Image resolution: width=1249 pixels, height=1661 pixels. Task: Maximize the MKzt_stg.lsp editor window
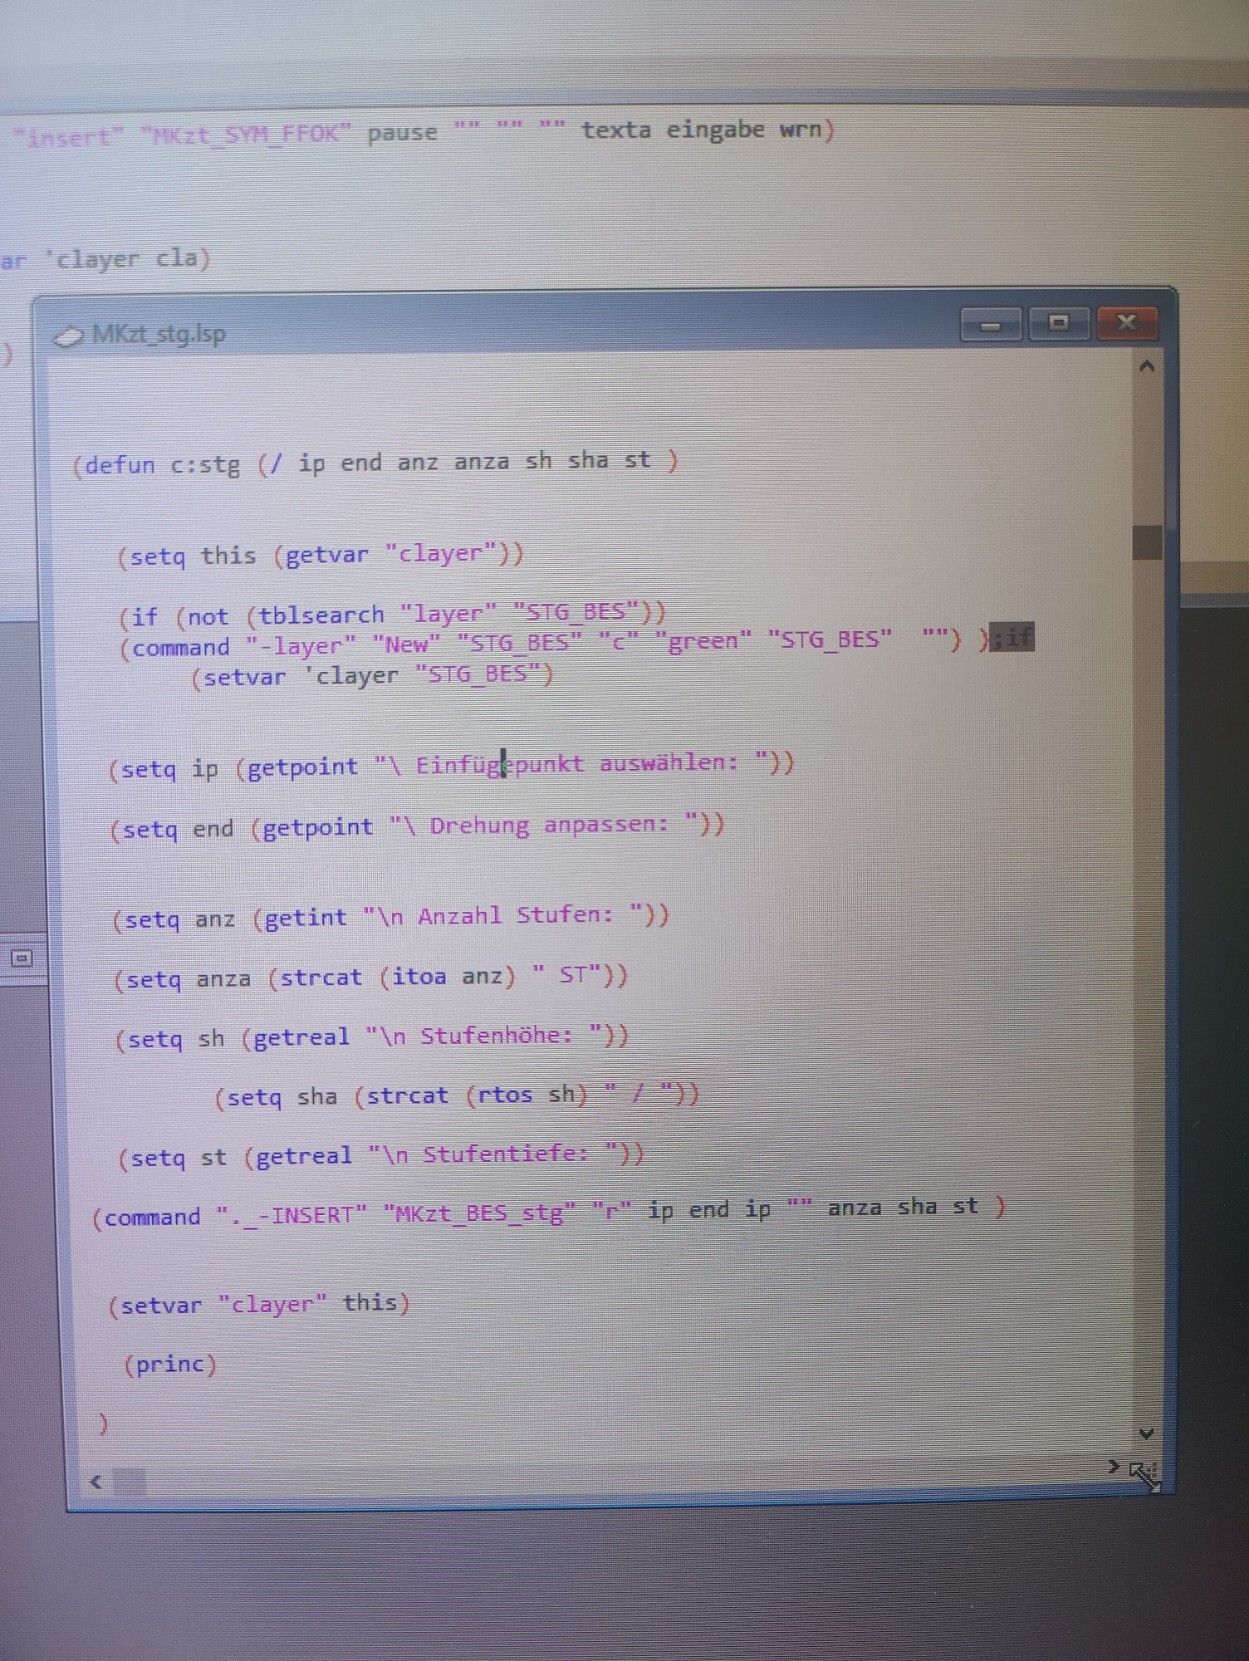point(1058,322)
